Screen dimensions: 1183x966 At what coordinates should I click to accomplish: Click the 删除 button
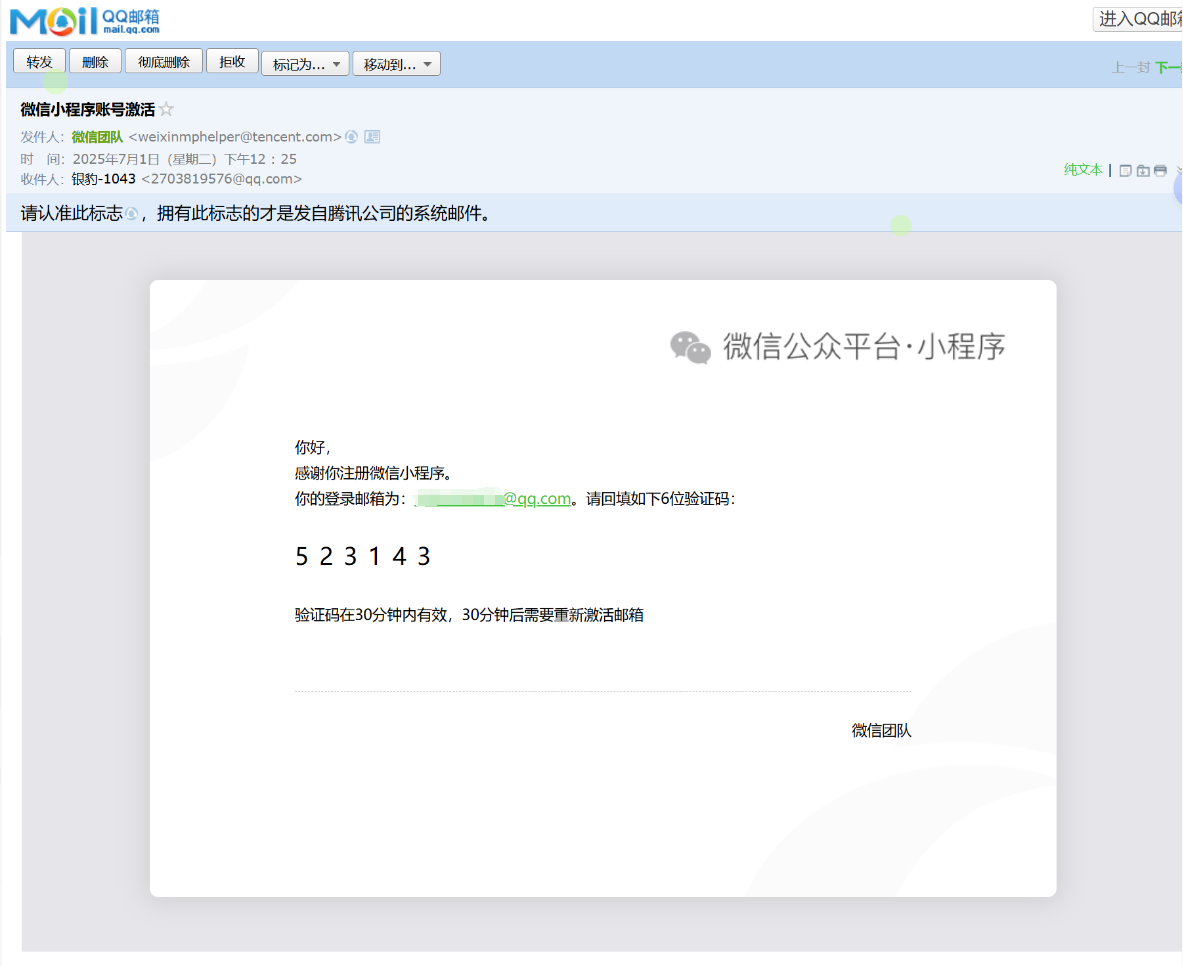95,62
